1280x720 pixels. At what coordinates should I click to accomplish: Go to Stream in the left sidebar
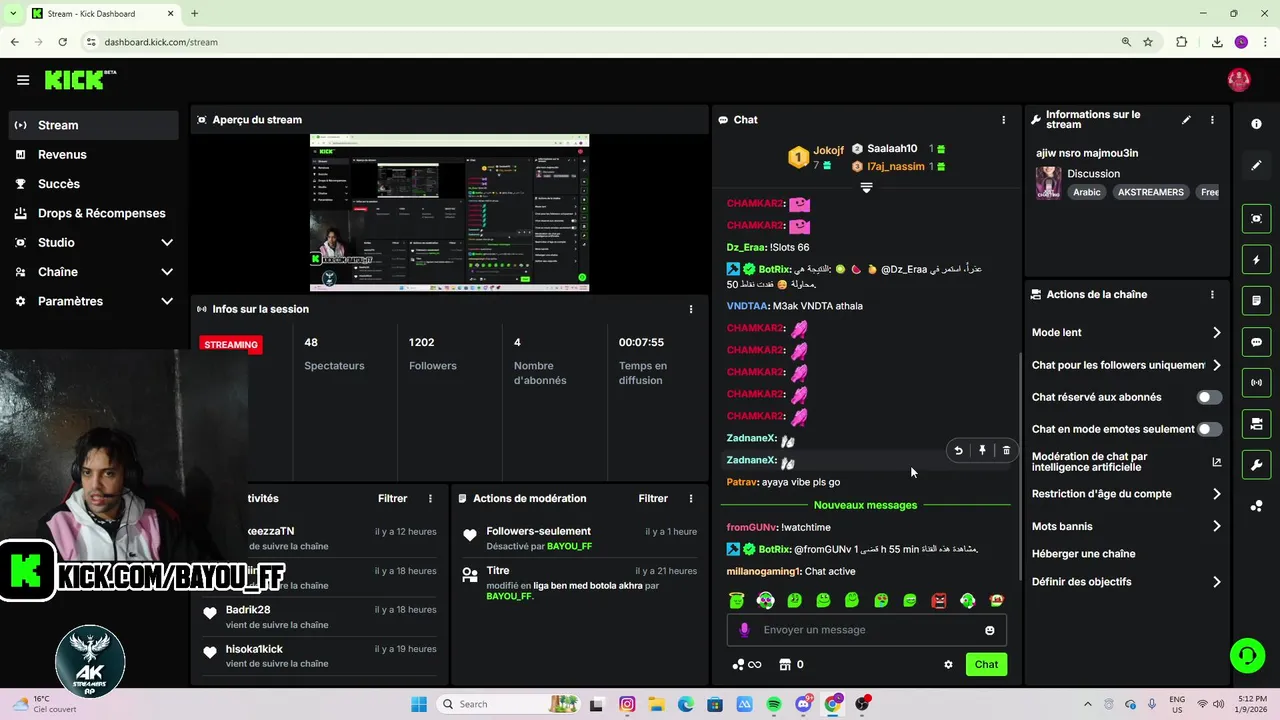pyautogui.click(x=93, y=125)
